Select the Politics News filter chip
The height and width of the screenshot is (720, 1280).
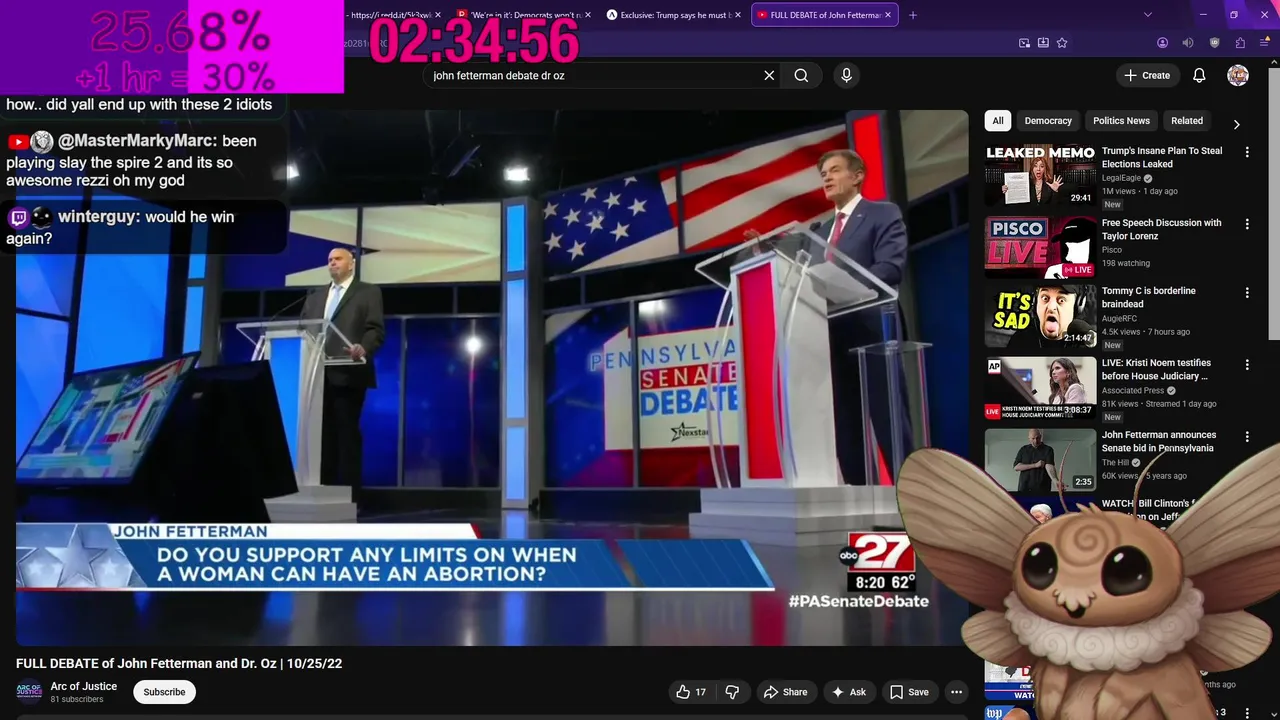pyautogui.click(x=1121, y=120)
